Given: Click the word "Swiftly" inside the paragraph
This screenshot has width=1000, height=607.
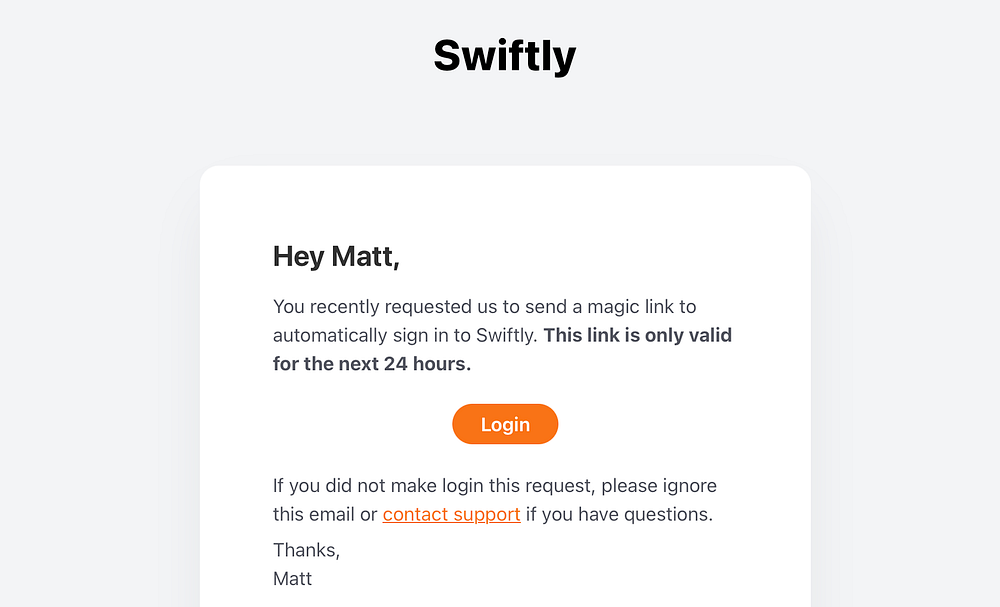Looking at the screenshot, I should 505,335.
